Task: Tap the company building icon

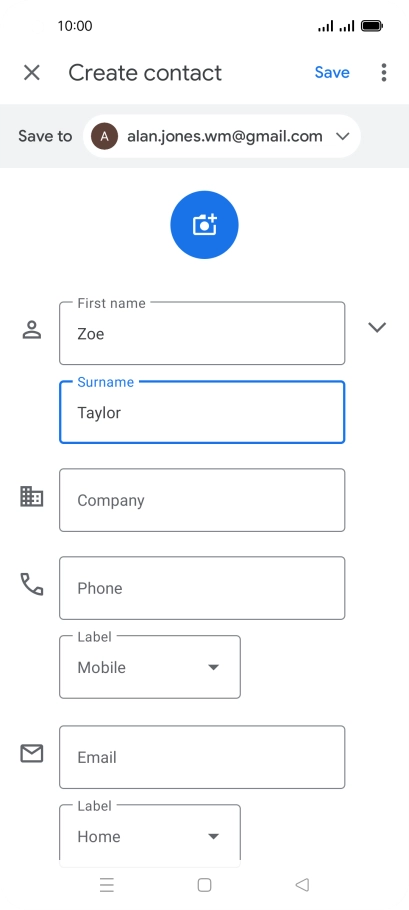Action: 31,497
